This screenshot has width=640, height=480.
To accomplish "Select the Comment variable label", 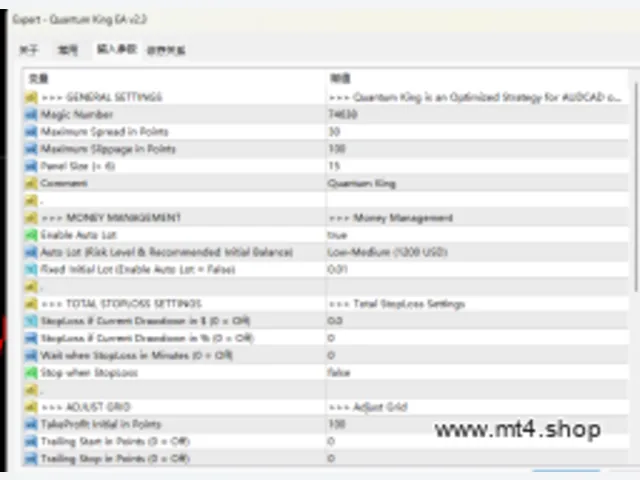I will pyautogui.click(x=64, y=183).
